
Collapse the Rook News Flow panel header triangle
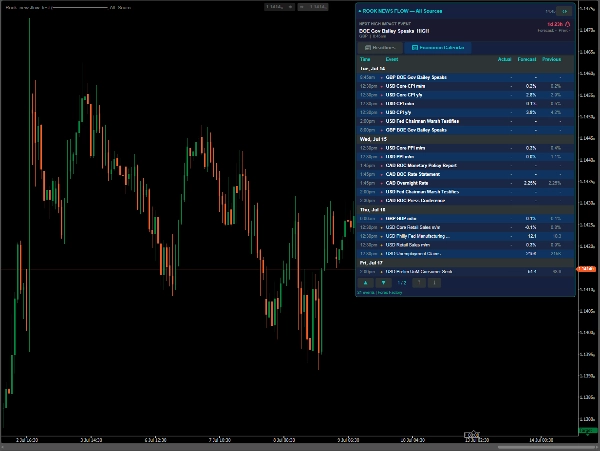360,11
